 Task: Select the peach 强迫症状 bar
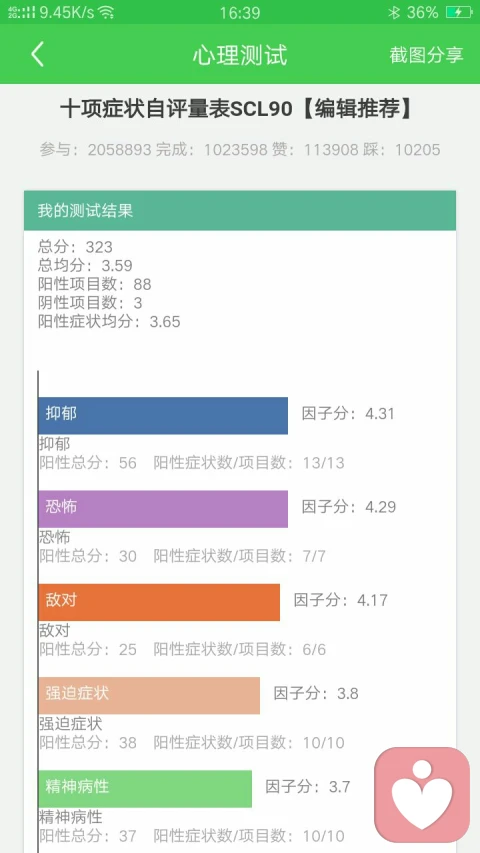[x=149, y=695]
